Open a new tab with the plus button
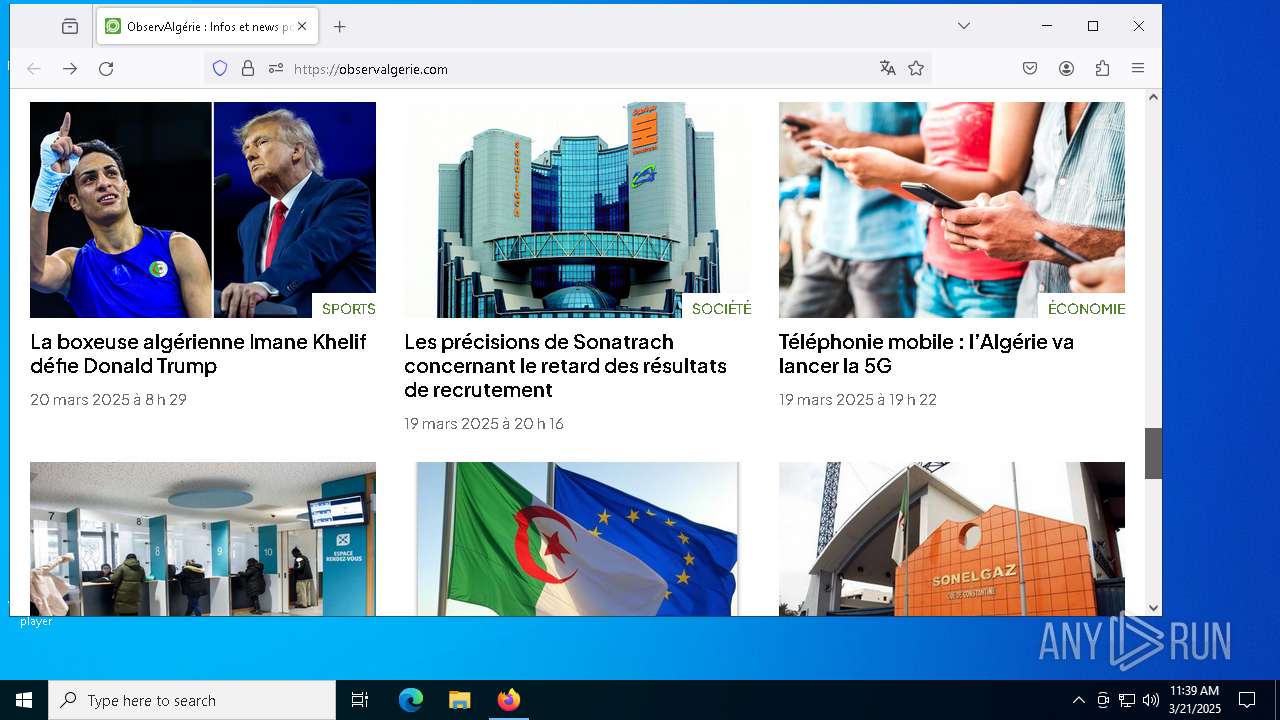 click(340, 27)
